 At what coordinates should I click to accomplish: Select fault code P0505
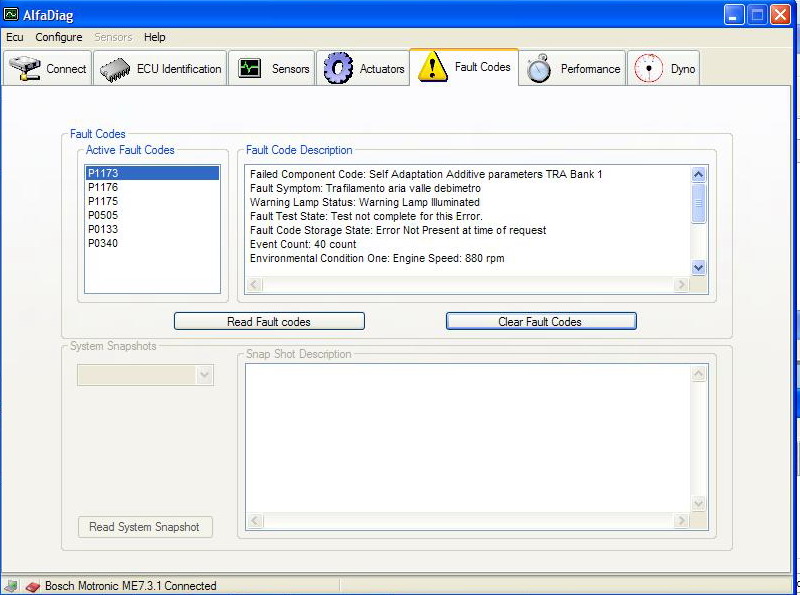pos(103,215)
